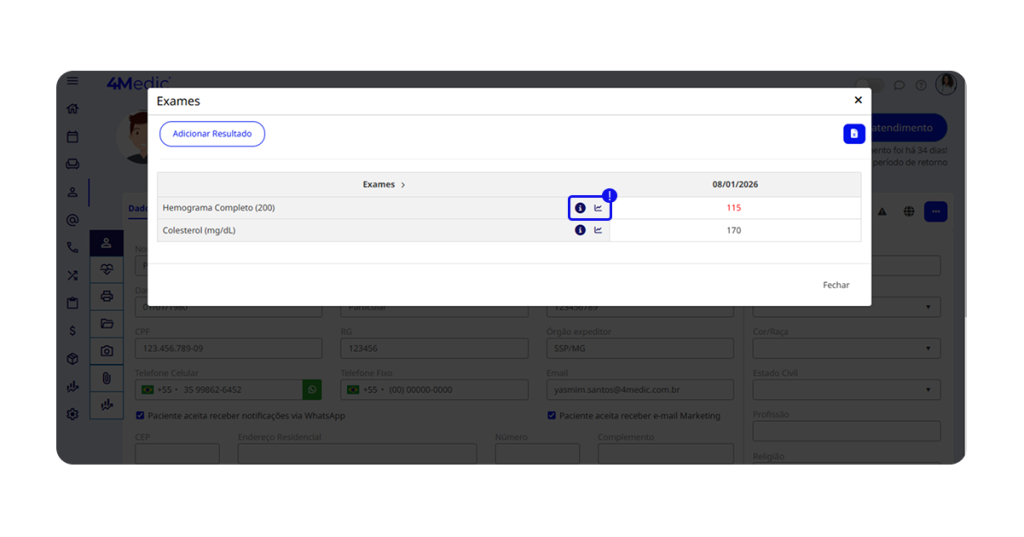
Task: View Colesterol evolution chart icon
Action: pos(598,230)
